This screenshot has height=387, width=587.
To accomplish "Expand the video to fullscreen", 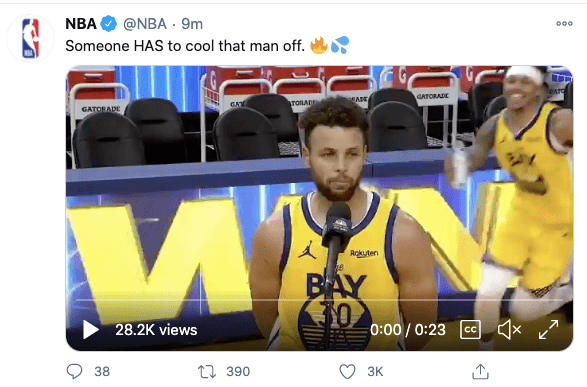I will pos(548,330).
